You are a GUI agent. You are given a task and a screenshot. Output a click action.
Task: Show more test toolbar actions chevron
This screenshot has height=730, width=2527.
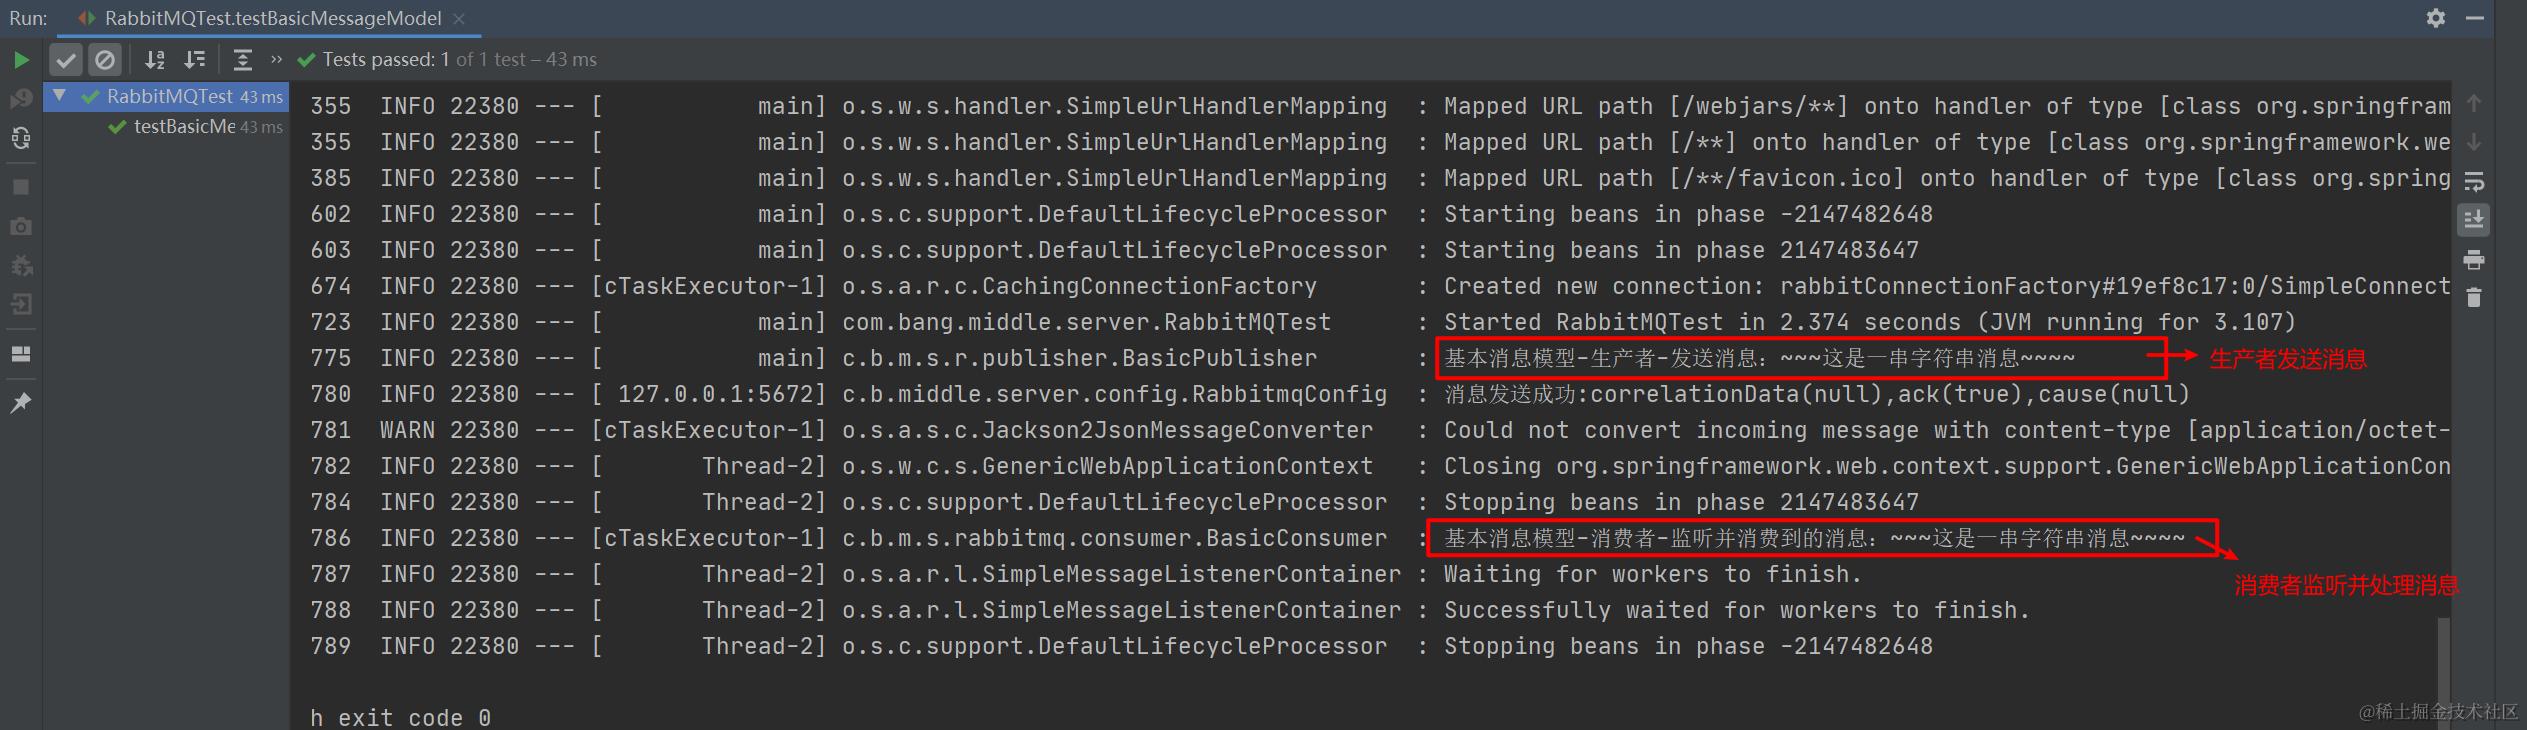tap(277, 59)
